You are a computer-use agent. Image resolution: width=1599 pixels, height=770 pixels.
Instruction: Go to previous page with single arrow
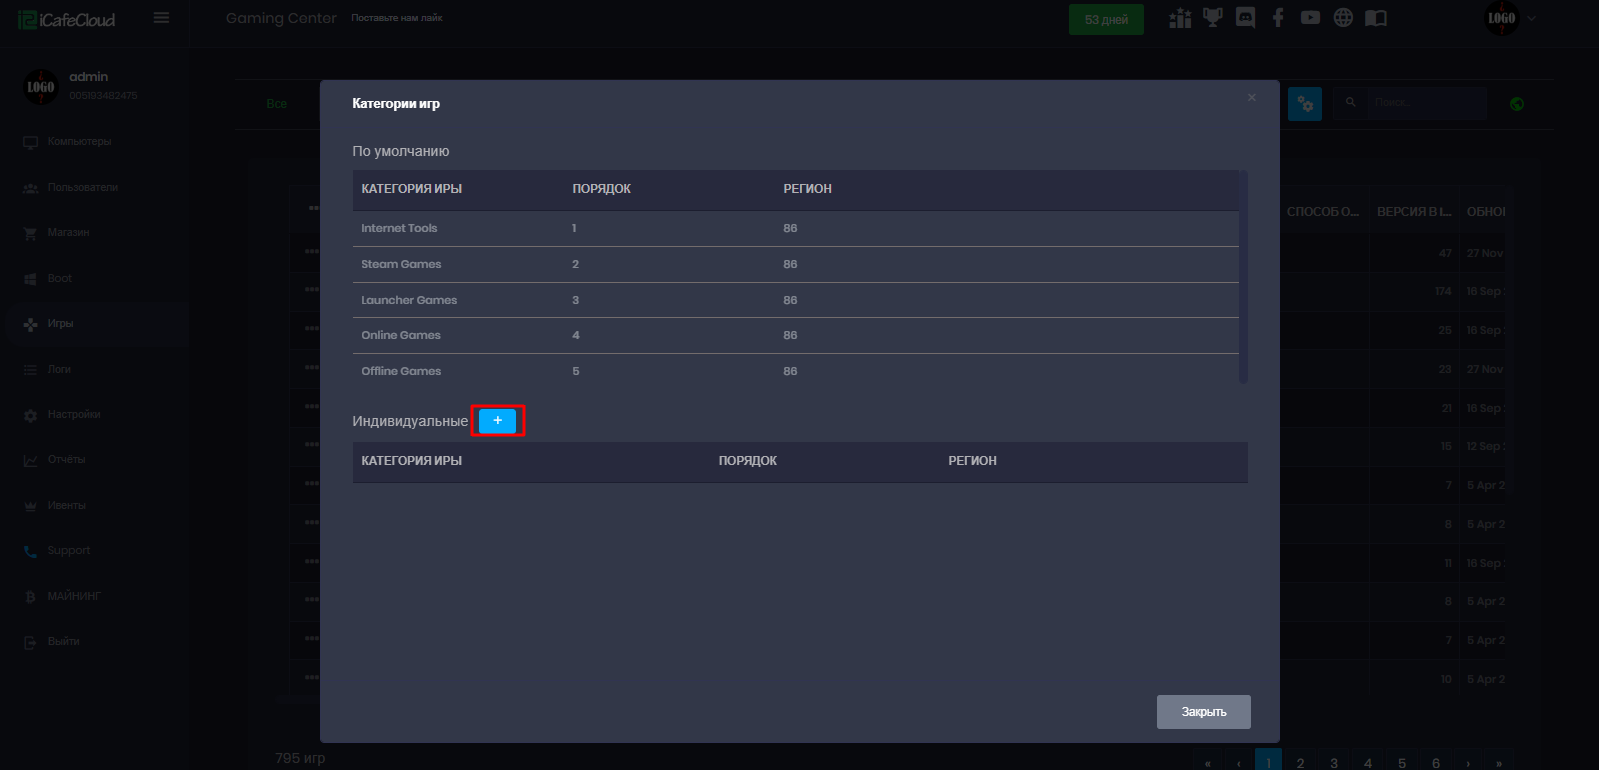coord(1239,763)
